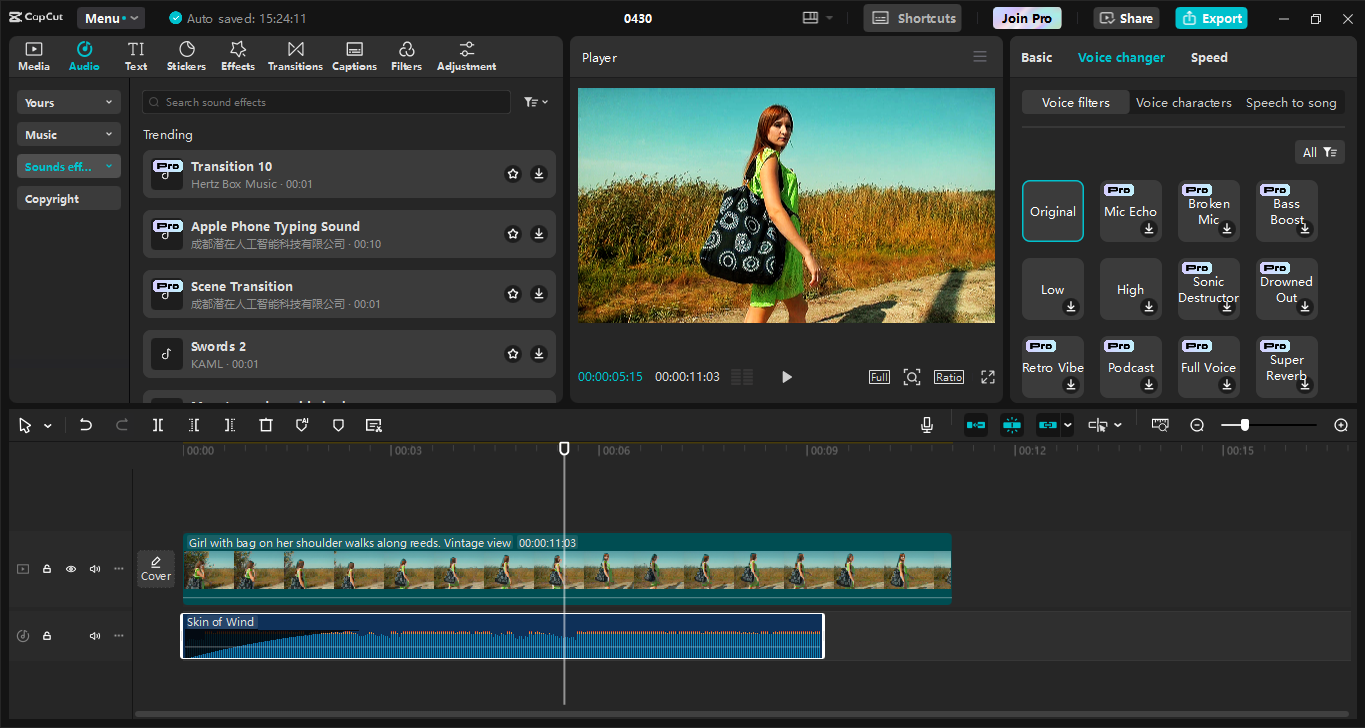
Task: Delete selection with the trash icon
Action: [x=266, y=425]
